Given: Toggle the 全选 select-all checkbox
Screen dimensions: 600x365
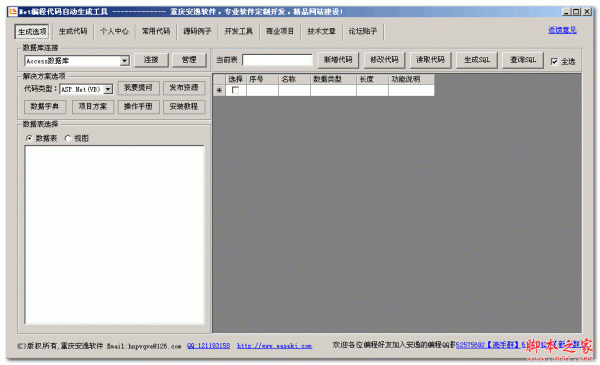Looking at the screenshot, I should click(554, 62).
